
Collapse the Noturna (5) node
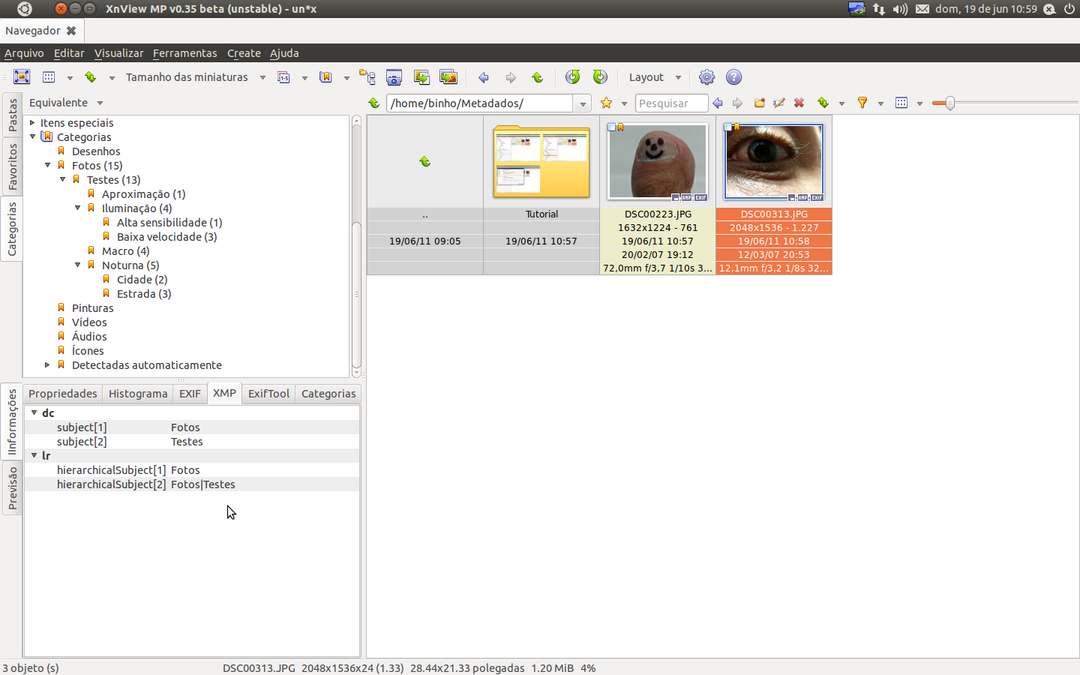point(78,265)
